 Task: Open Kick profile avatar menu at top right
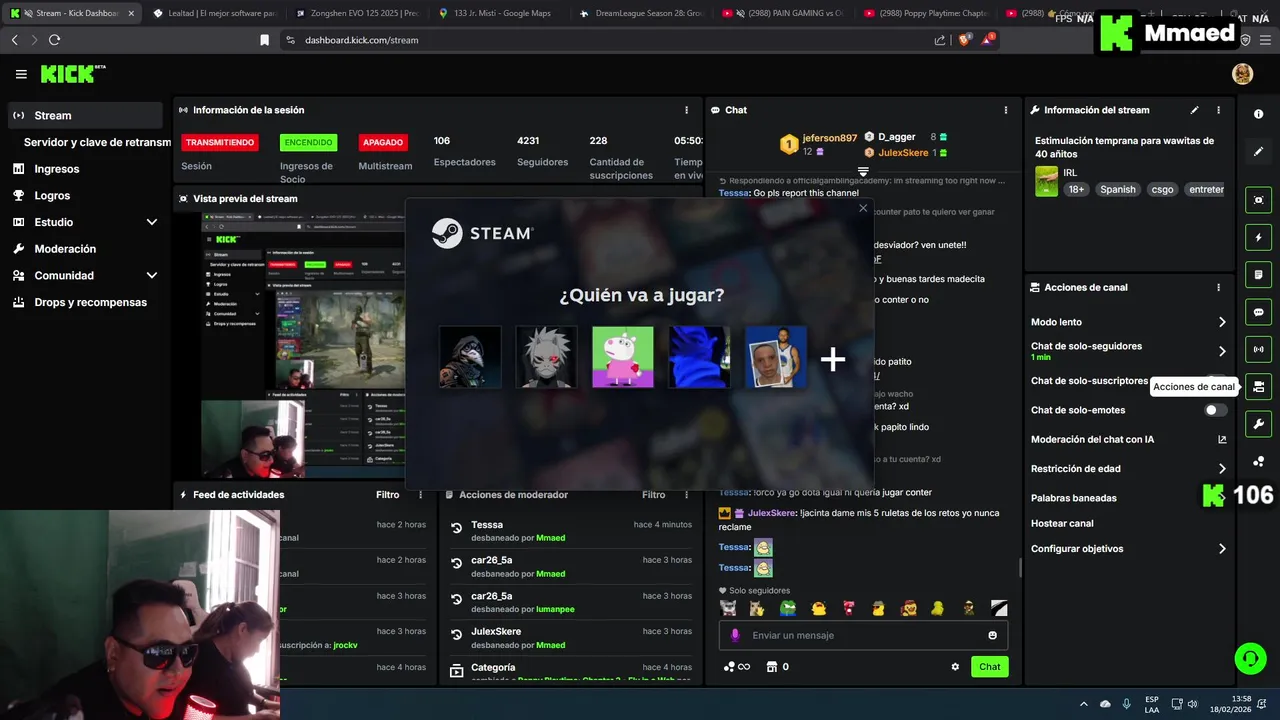click(1242, 74)
